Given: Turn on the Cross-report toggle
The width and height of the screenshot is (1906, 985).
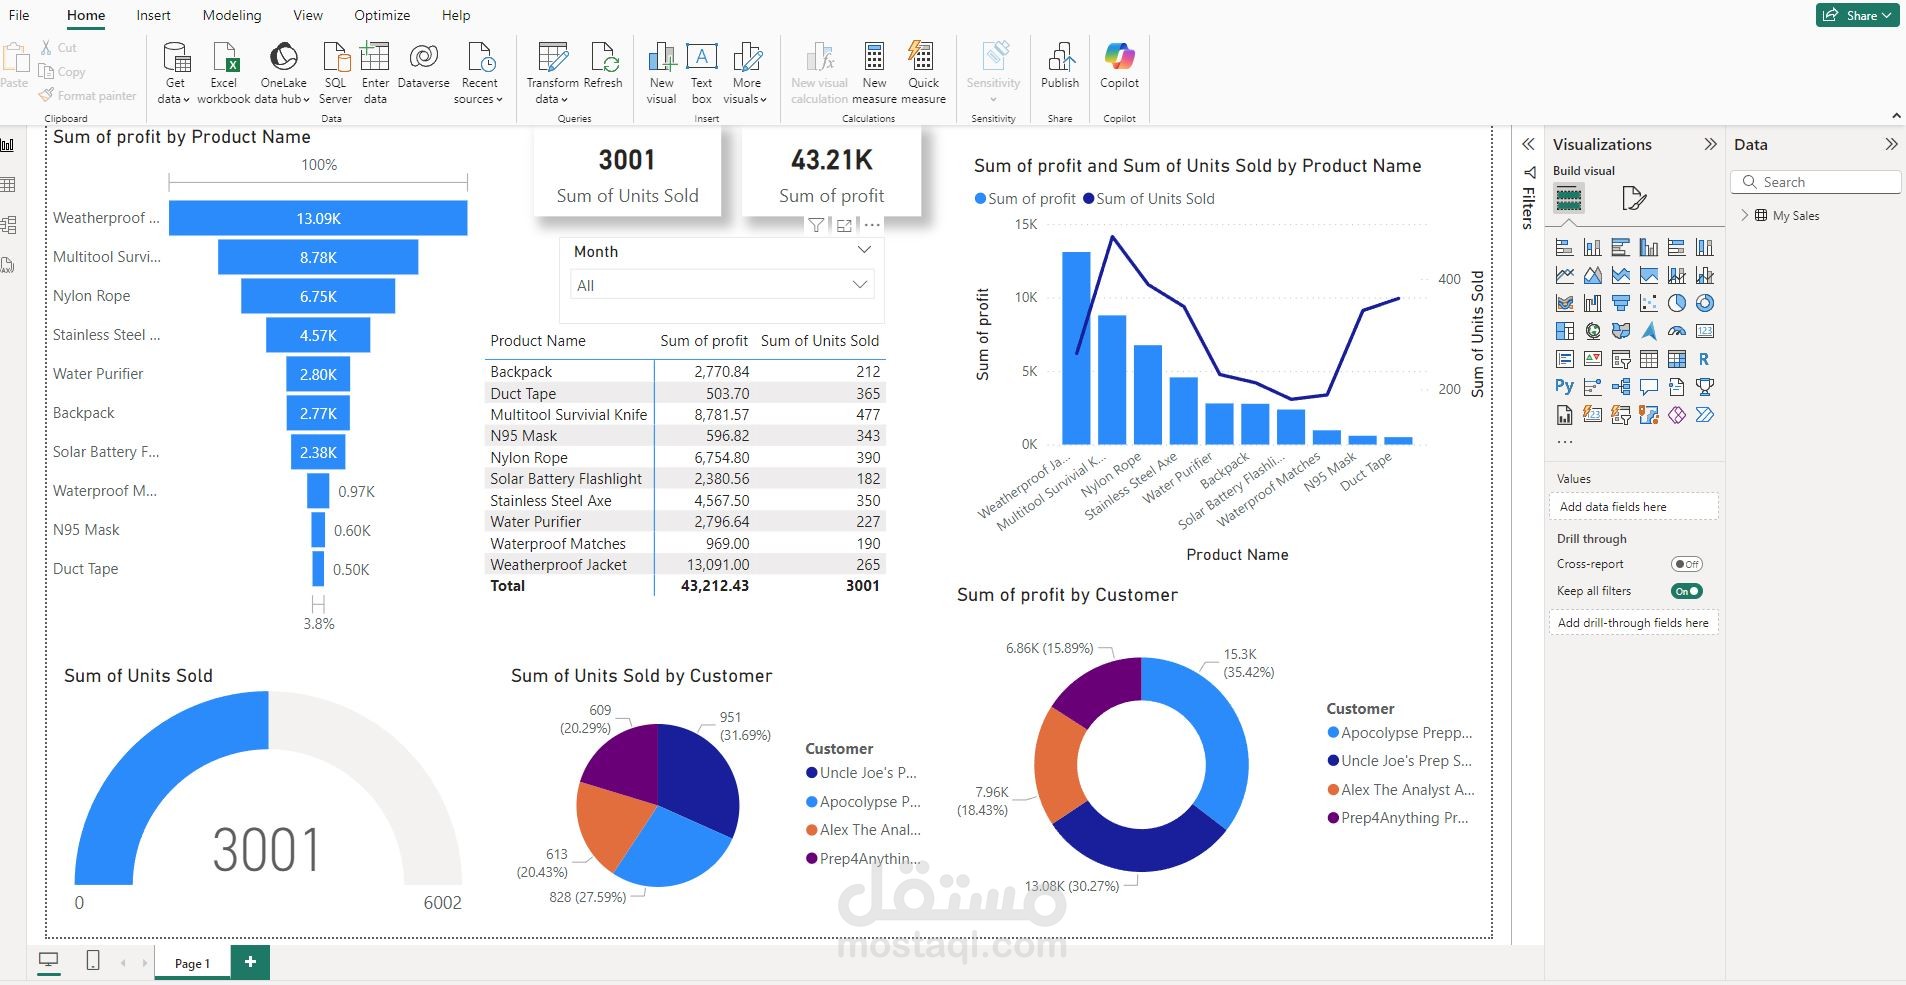Looking at the screenshot, I should point(1687,564).
